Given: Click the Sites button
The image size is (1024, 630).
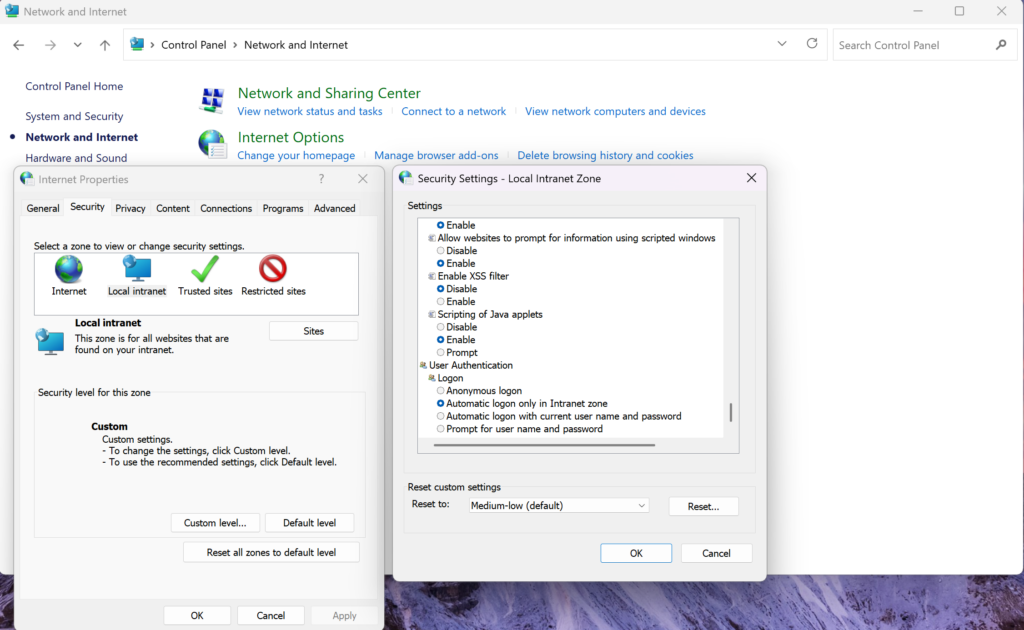Looking at the screenshot, I should [x=313, y=331].
